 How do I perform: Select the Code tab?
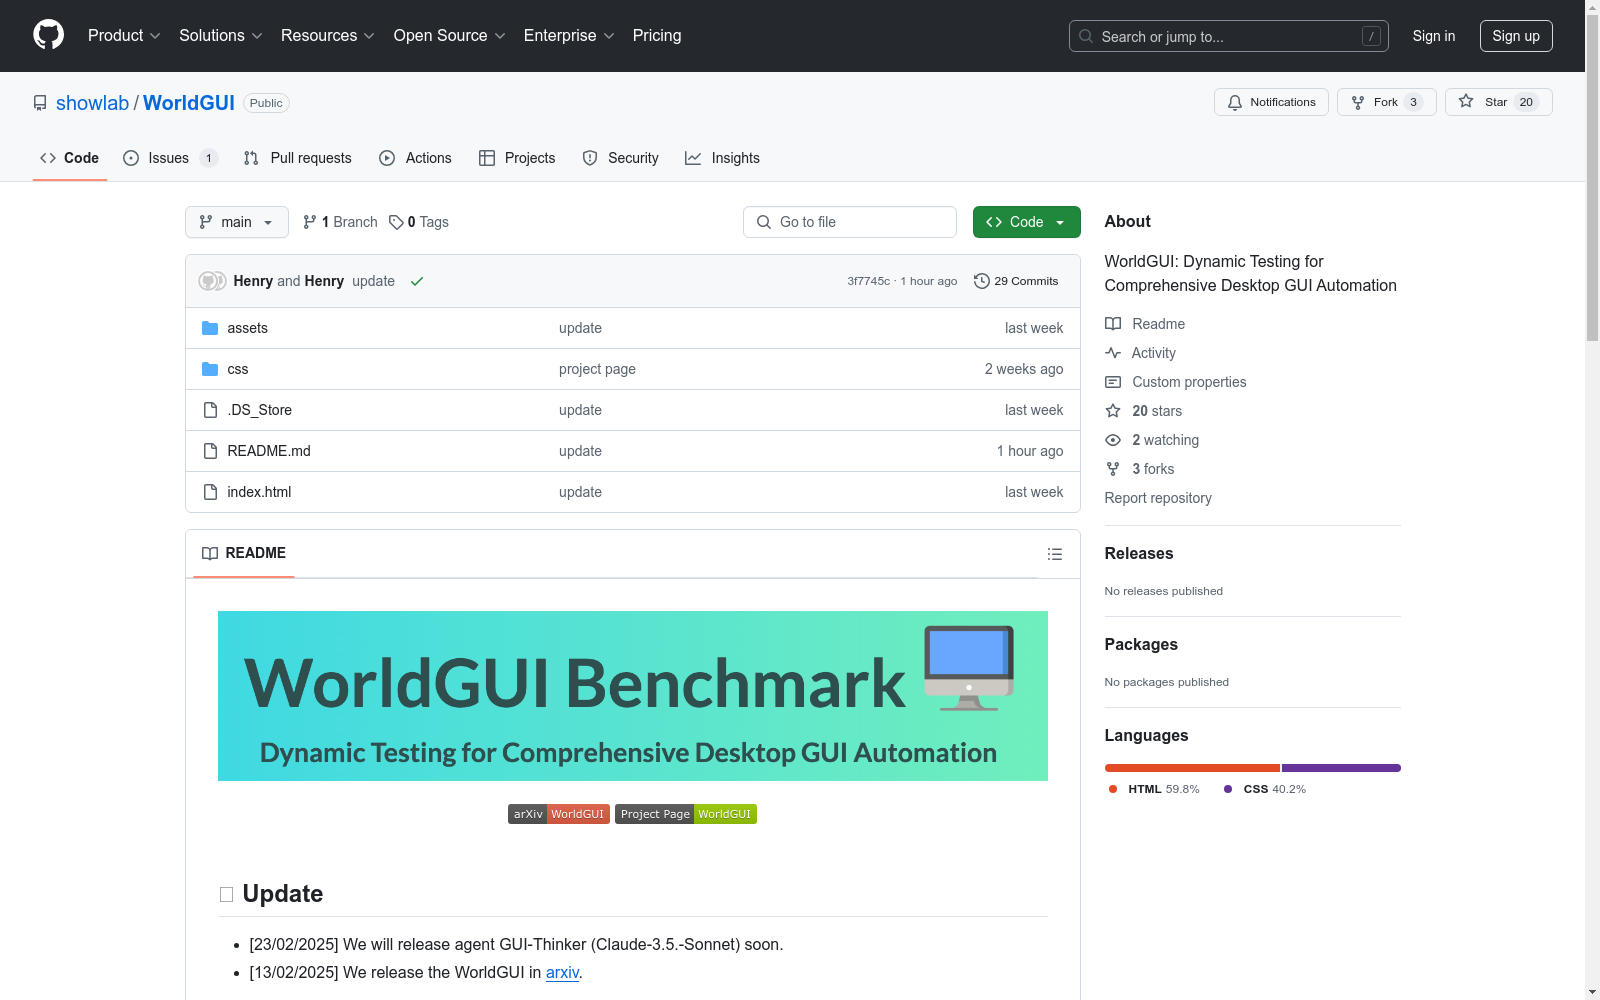[70, 158]
